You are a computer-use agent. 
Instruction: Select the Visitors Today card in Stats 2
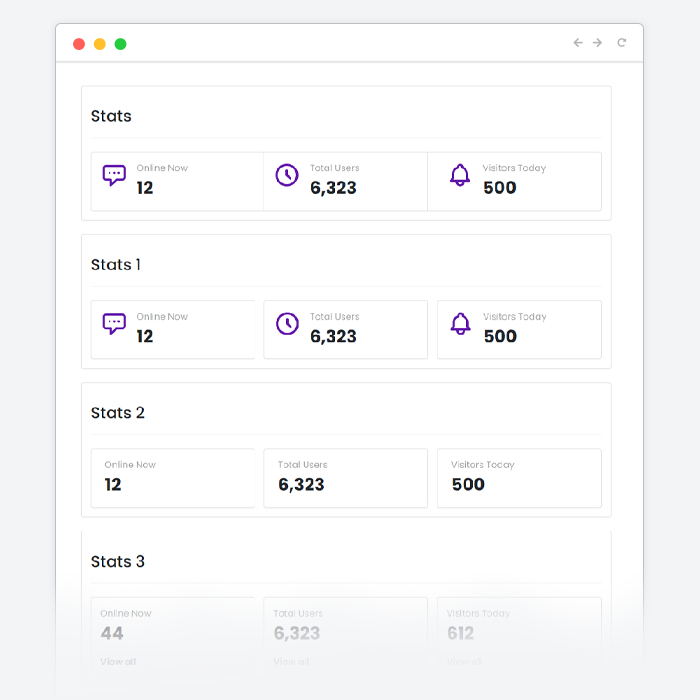click(519, 478)
